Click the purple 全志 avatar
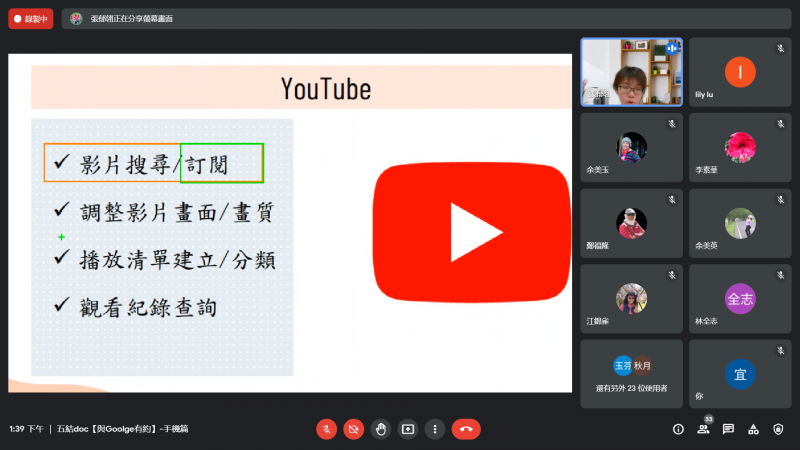The image size is (800, 450). pos(740,298)
